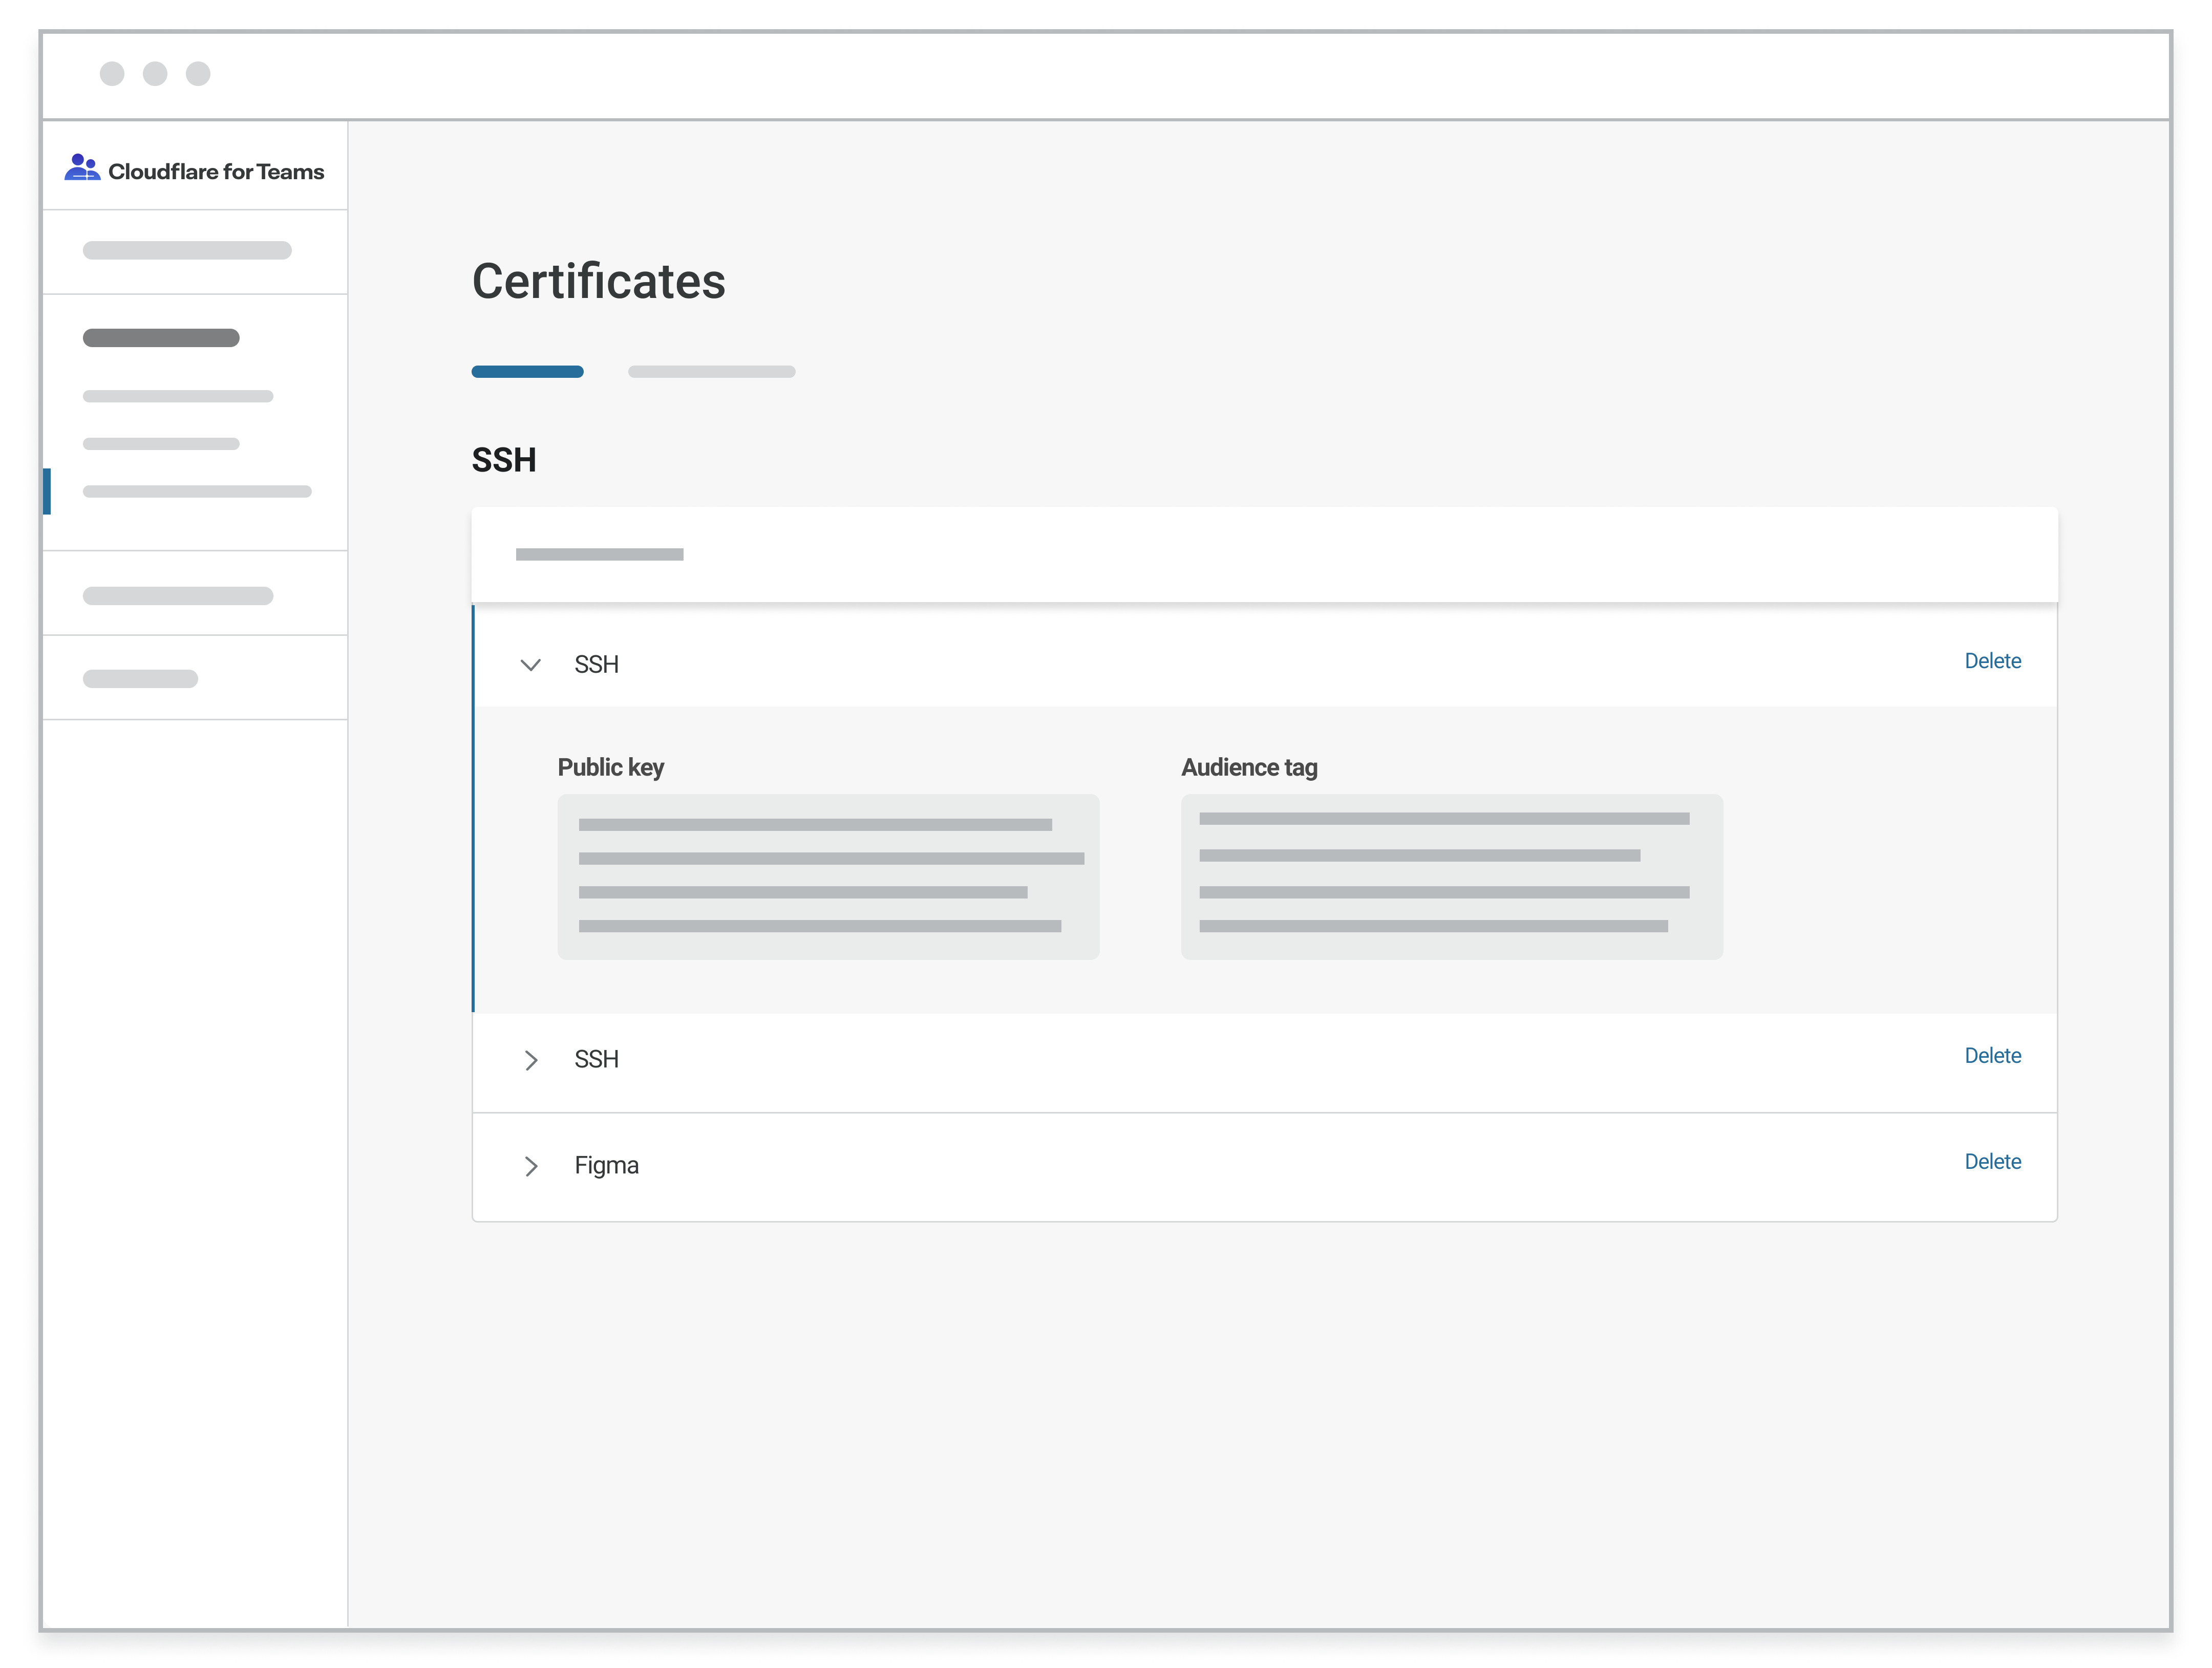Click the Audience tag text box
The width and height of the screenshot is (2212, 1668).
tap(1451, 877)
